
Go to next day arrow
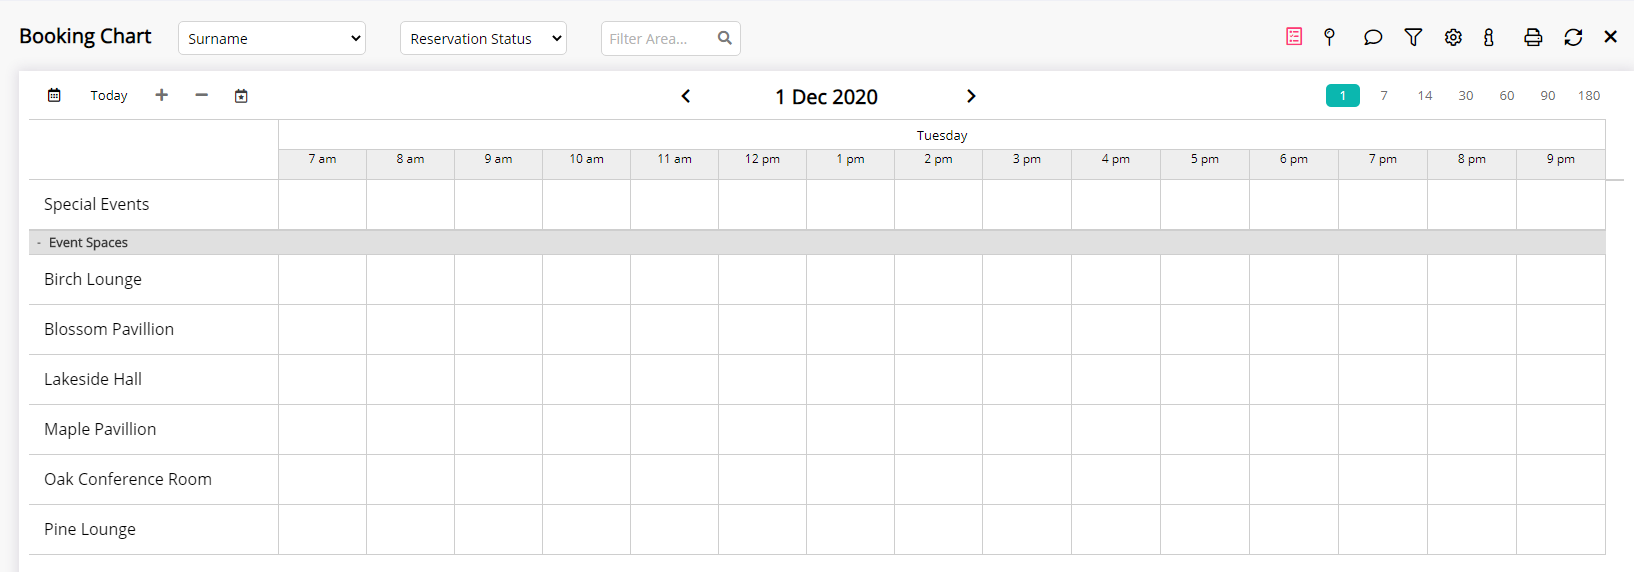click(971, 96)
